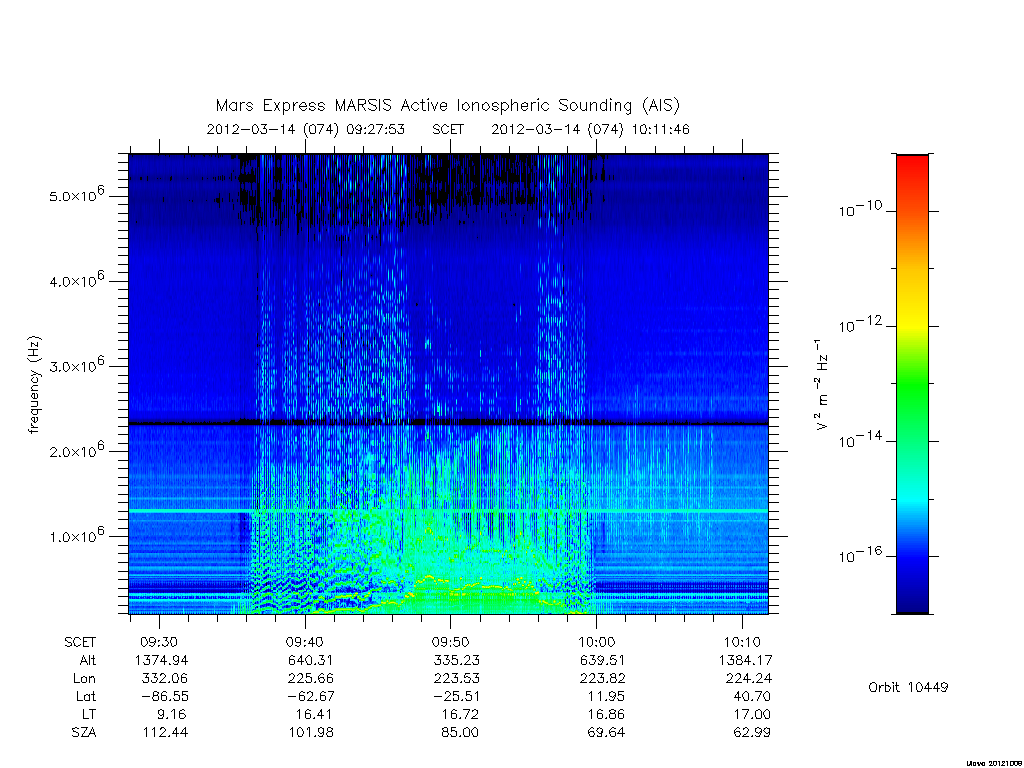Screen dimensions: 1024x768
Task: Click the colorbar 10⁻¹² tick label
Action: [x=860, y=324]
